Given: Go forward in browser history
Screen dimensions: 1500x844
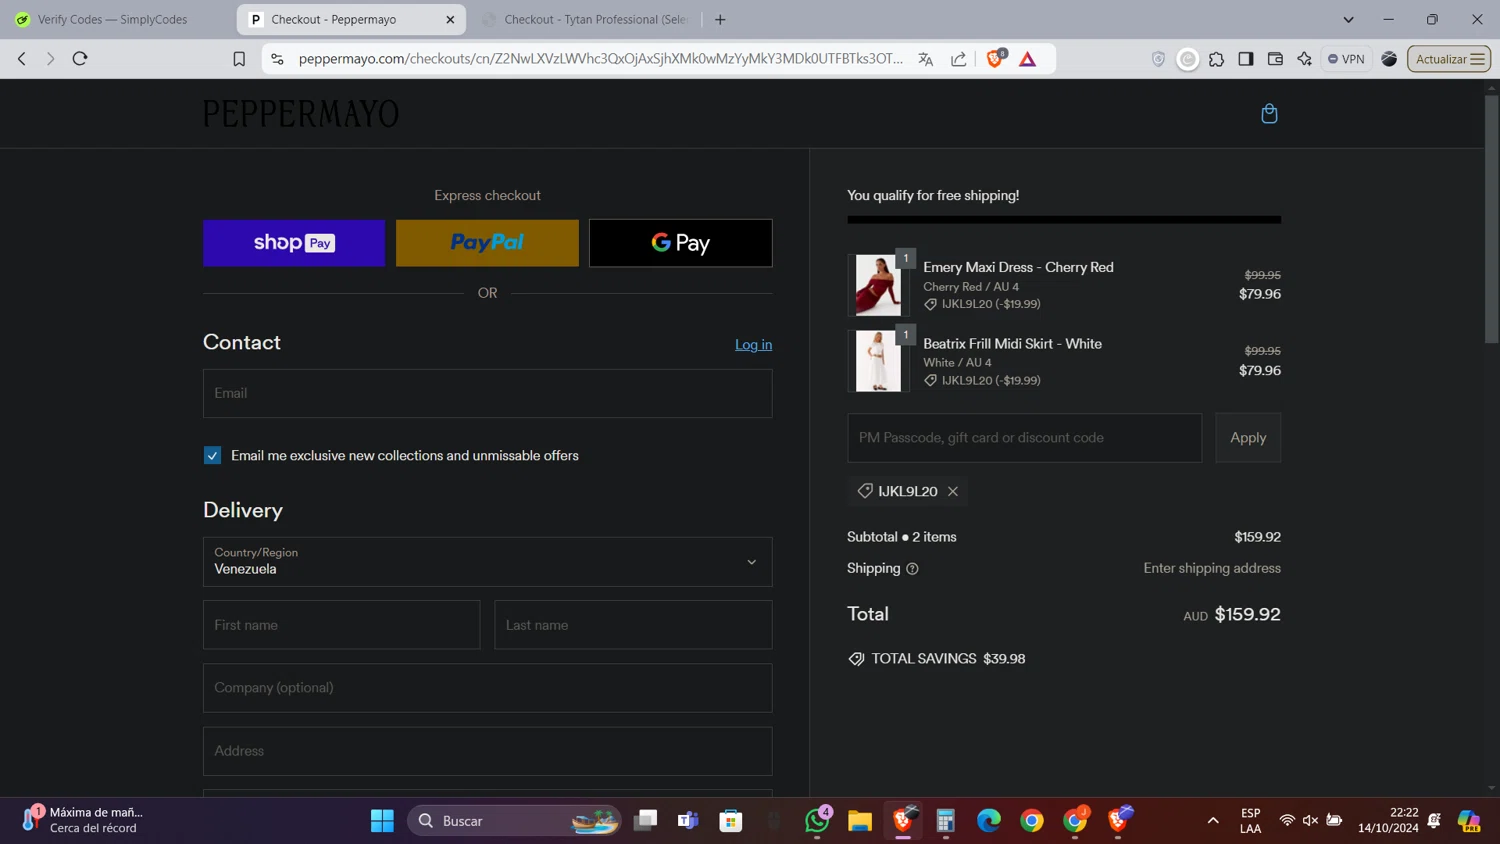Looking at the screenshot, I should pos(50,59).
